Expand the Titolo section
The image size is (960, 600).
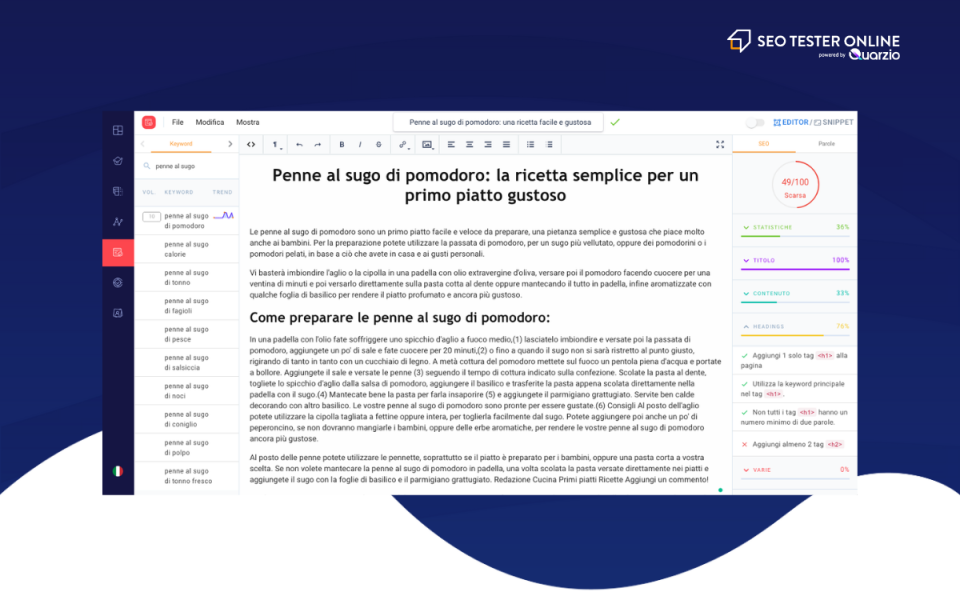click(x=795, y=260)
